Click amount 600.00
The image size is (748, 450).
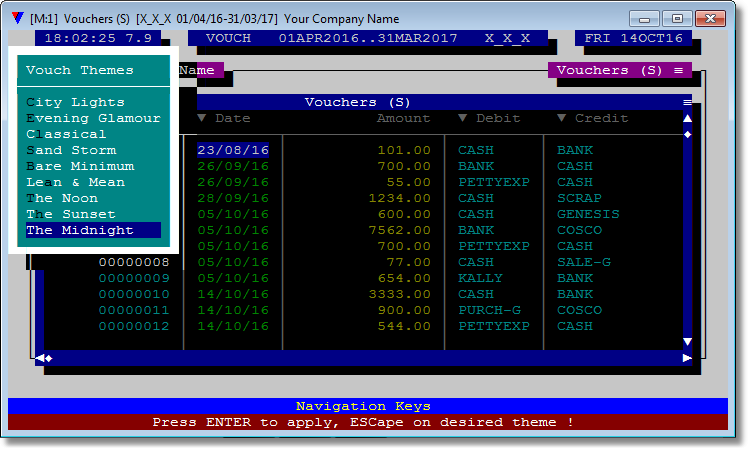tap(404, 214)
